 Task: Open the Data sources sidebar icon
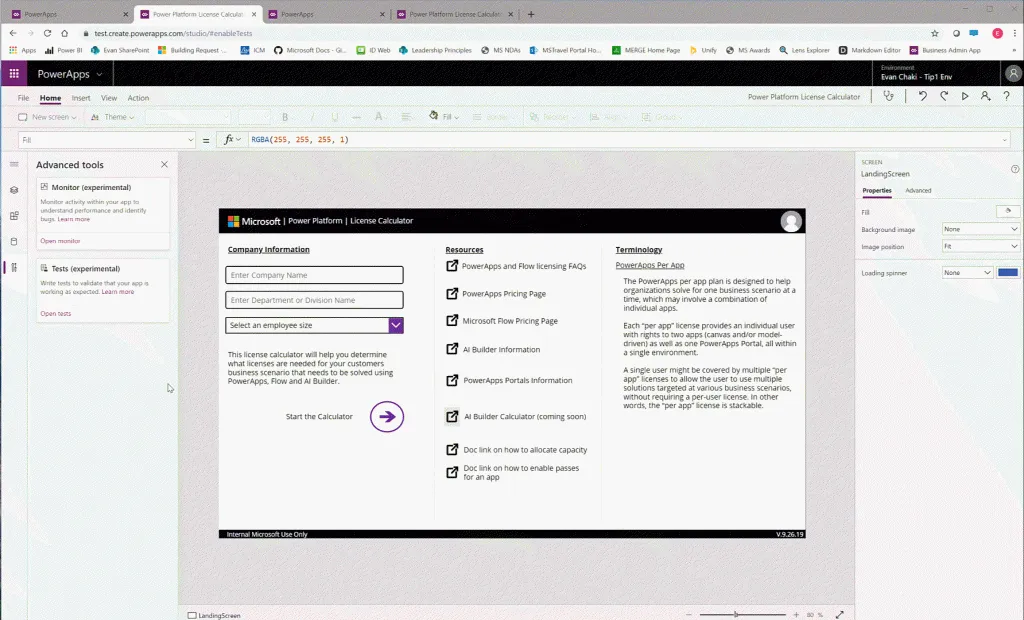click(x=14, y=242)
